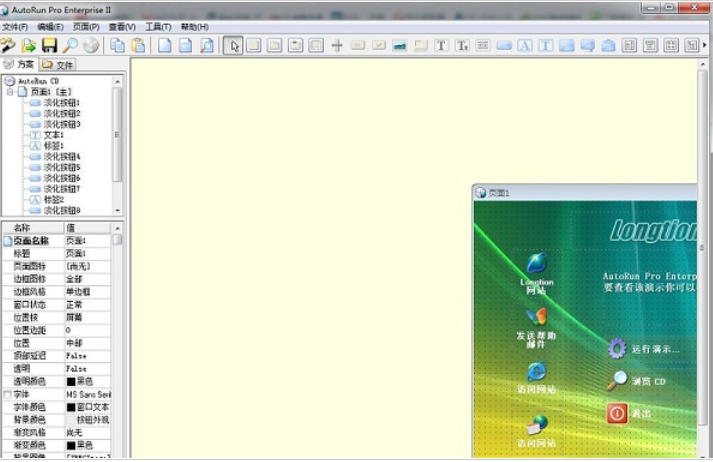Screen dimensions: 713x462
Task: Click the red 退出 button in preview
Action: 629,413
